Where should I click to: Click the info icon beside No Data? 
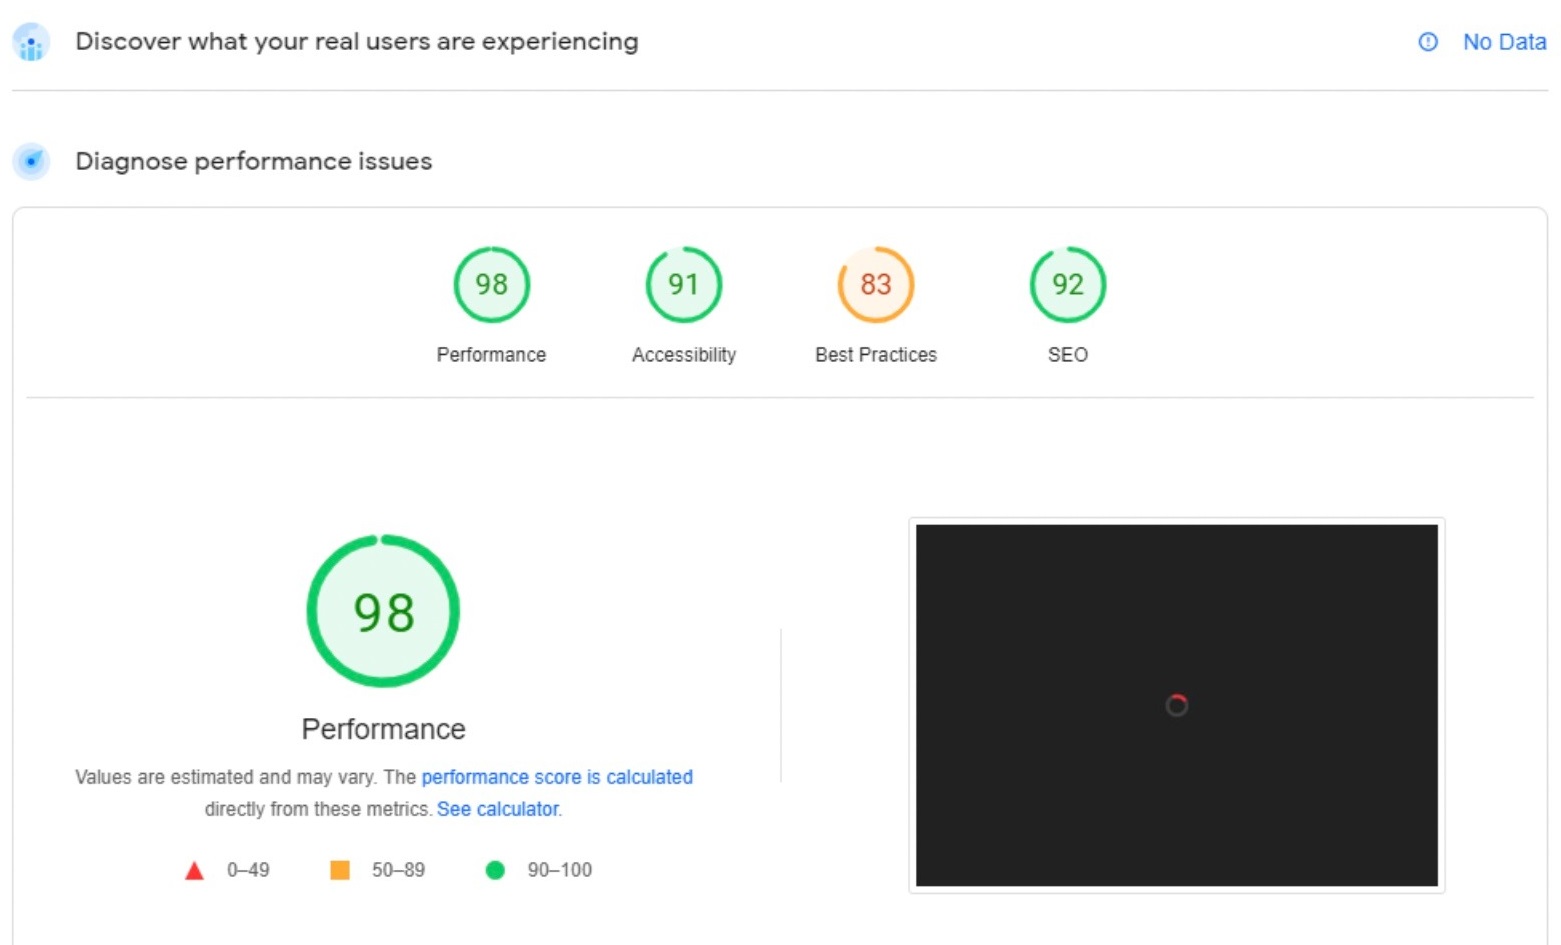point(1427,42)
